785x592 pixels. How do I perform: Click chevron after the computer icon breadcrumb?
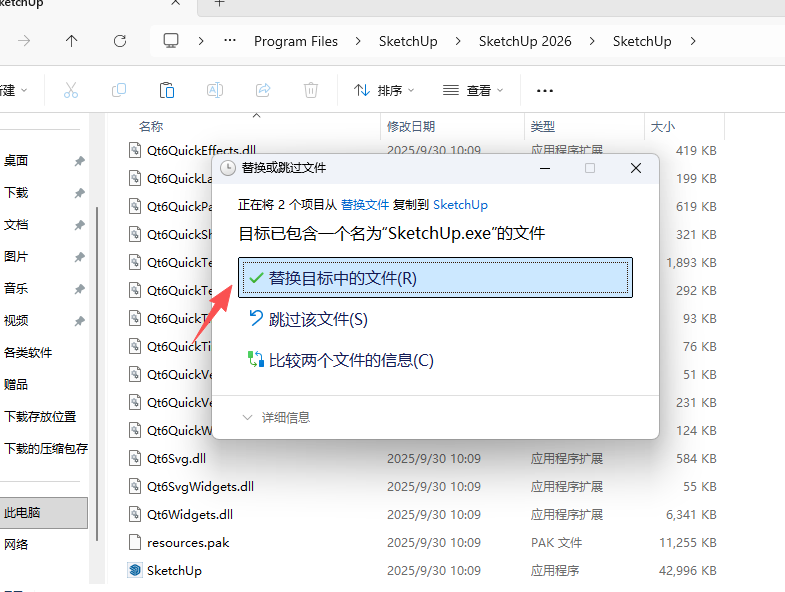[201, 41]
